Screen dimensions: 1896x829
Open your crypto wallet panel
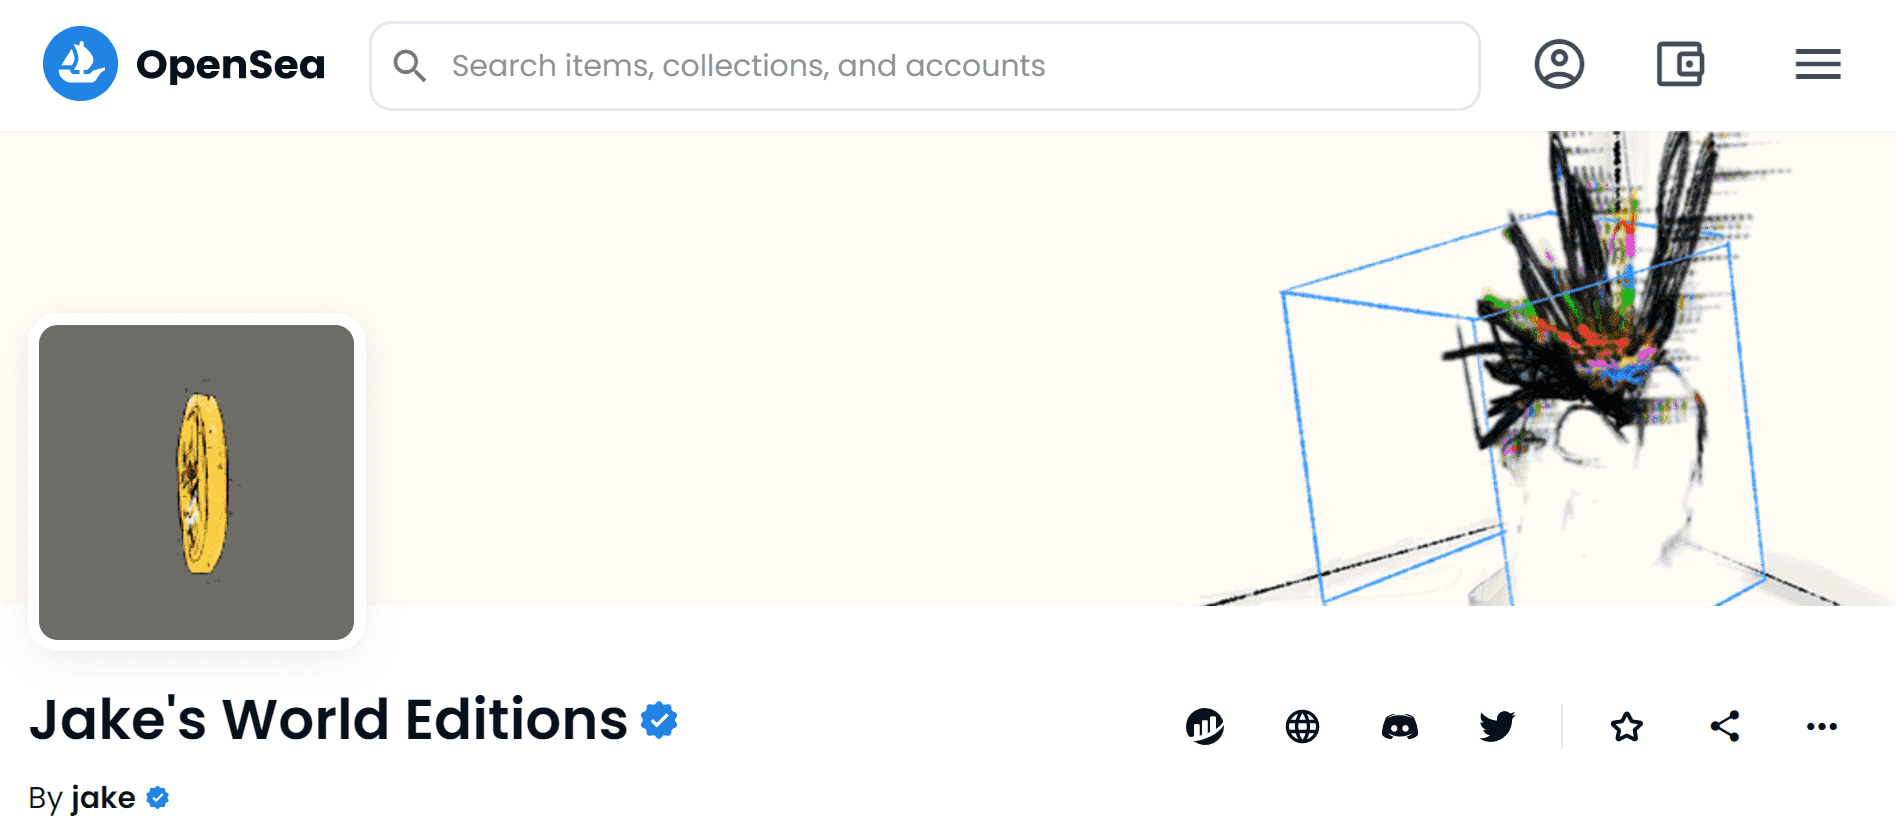point(1679,63)
